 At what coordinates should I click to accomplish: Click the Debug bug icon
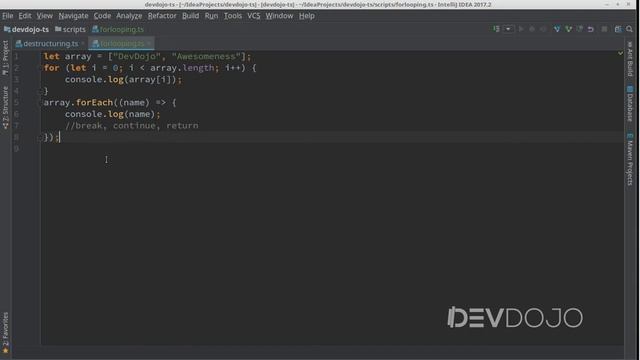click(532, 29)
